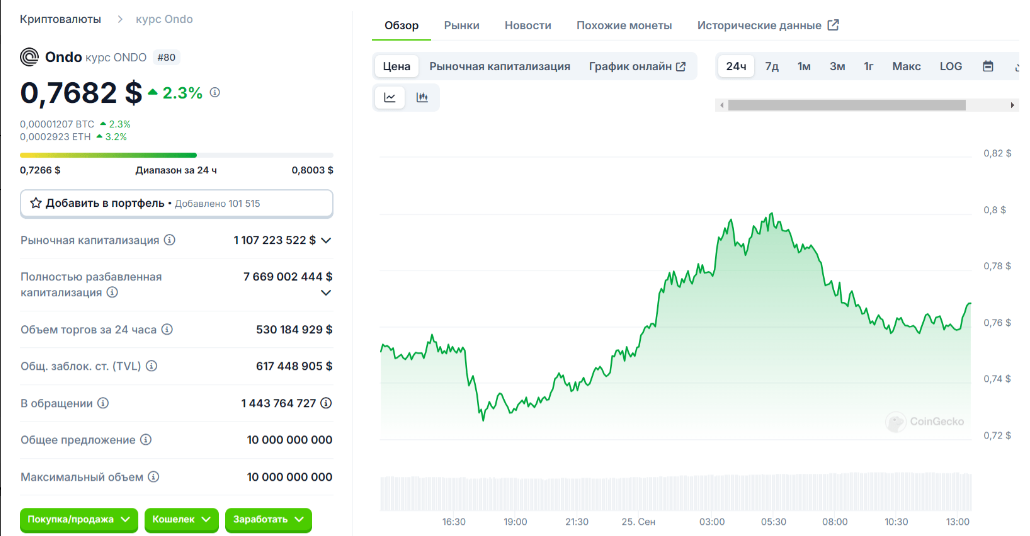Show info for Объем торгов за 24 часа
The image size is (1030, 536).
(x=167, y=329)
